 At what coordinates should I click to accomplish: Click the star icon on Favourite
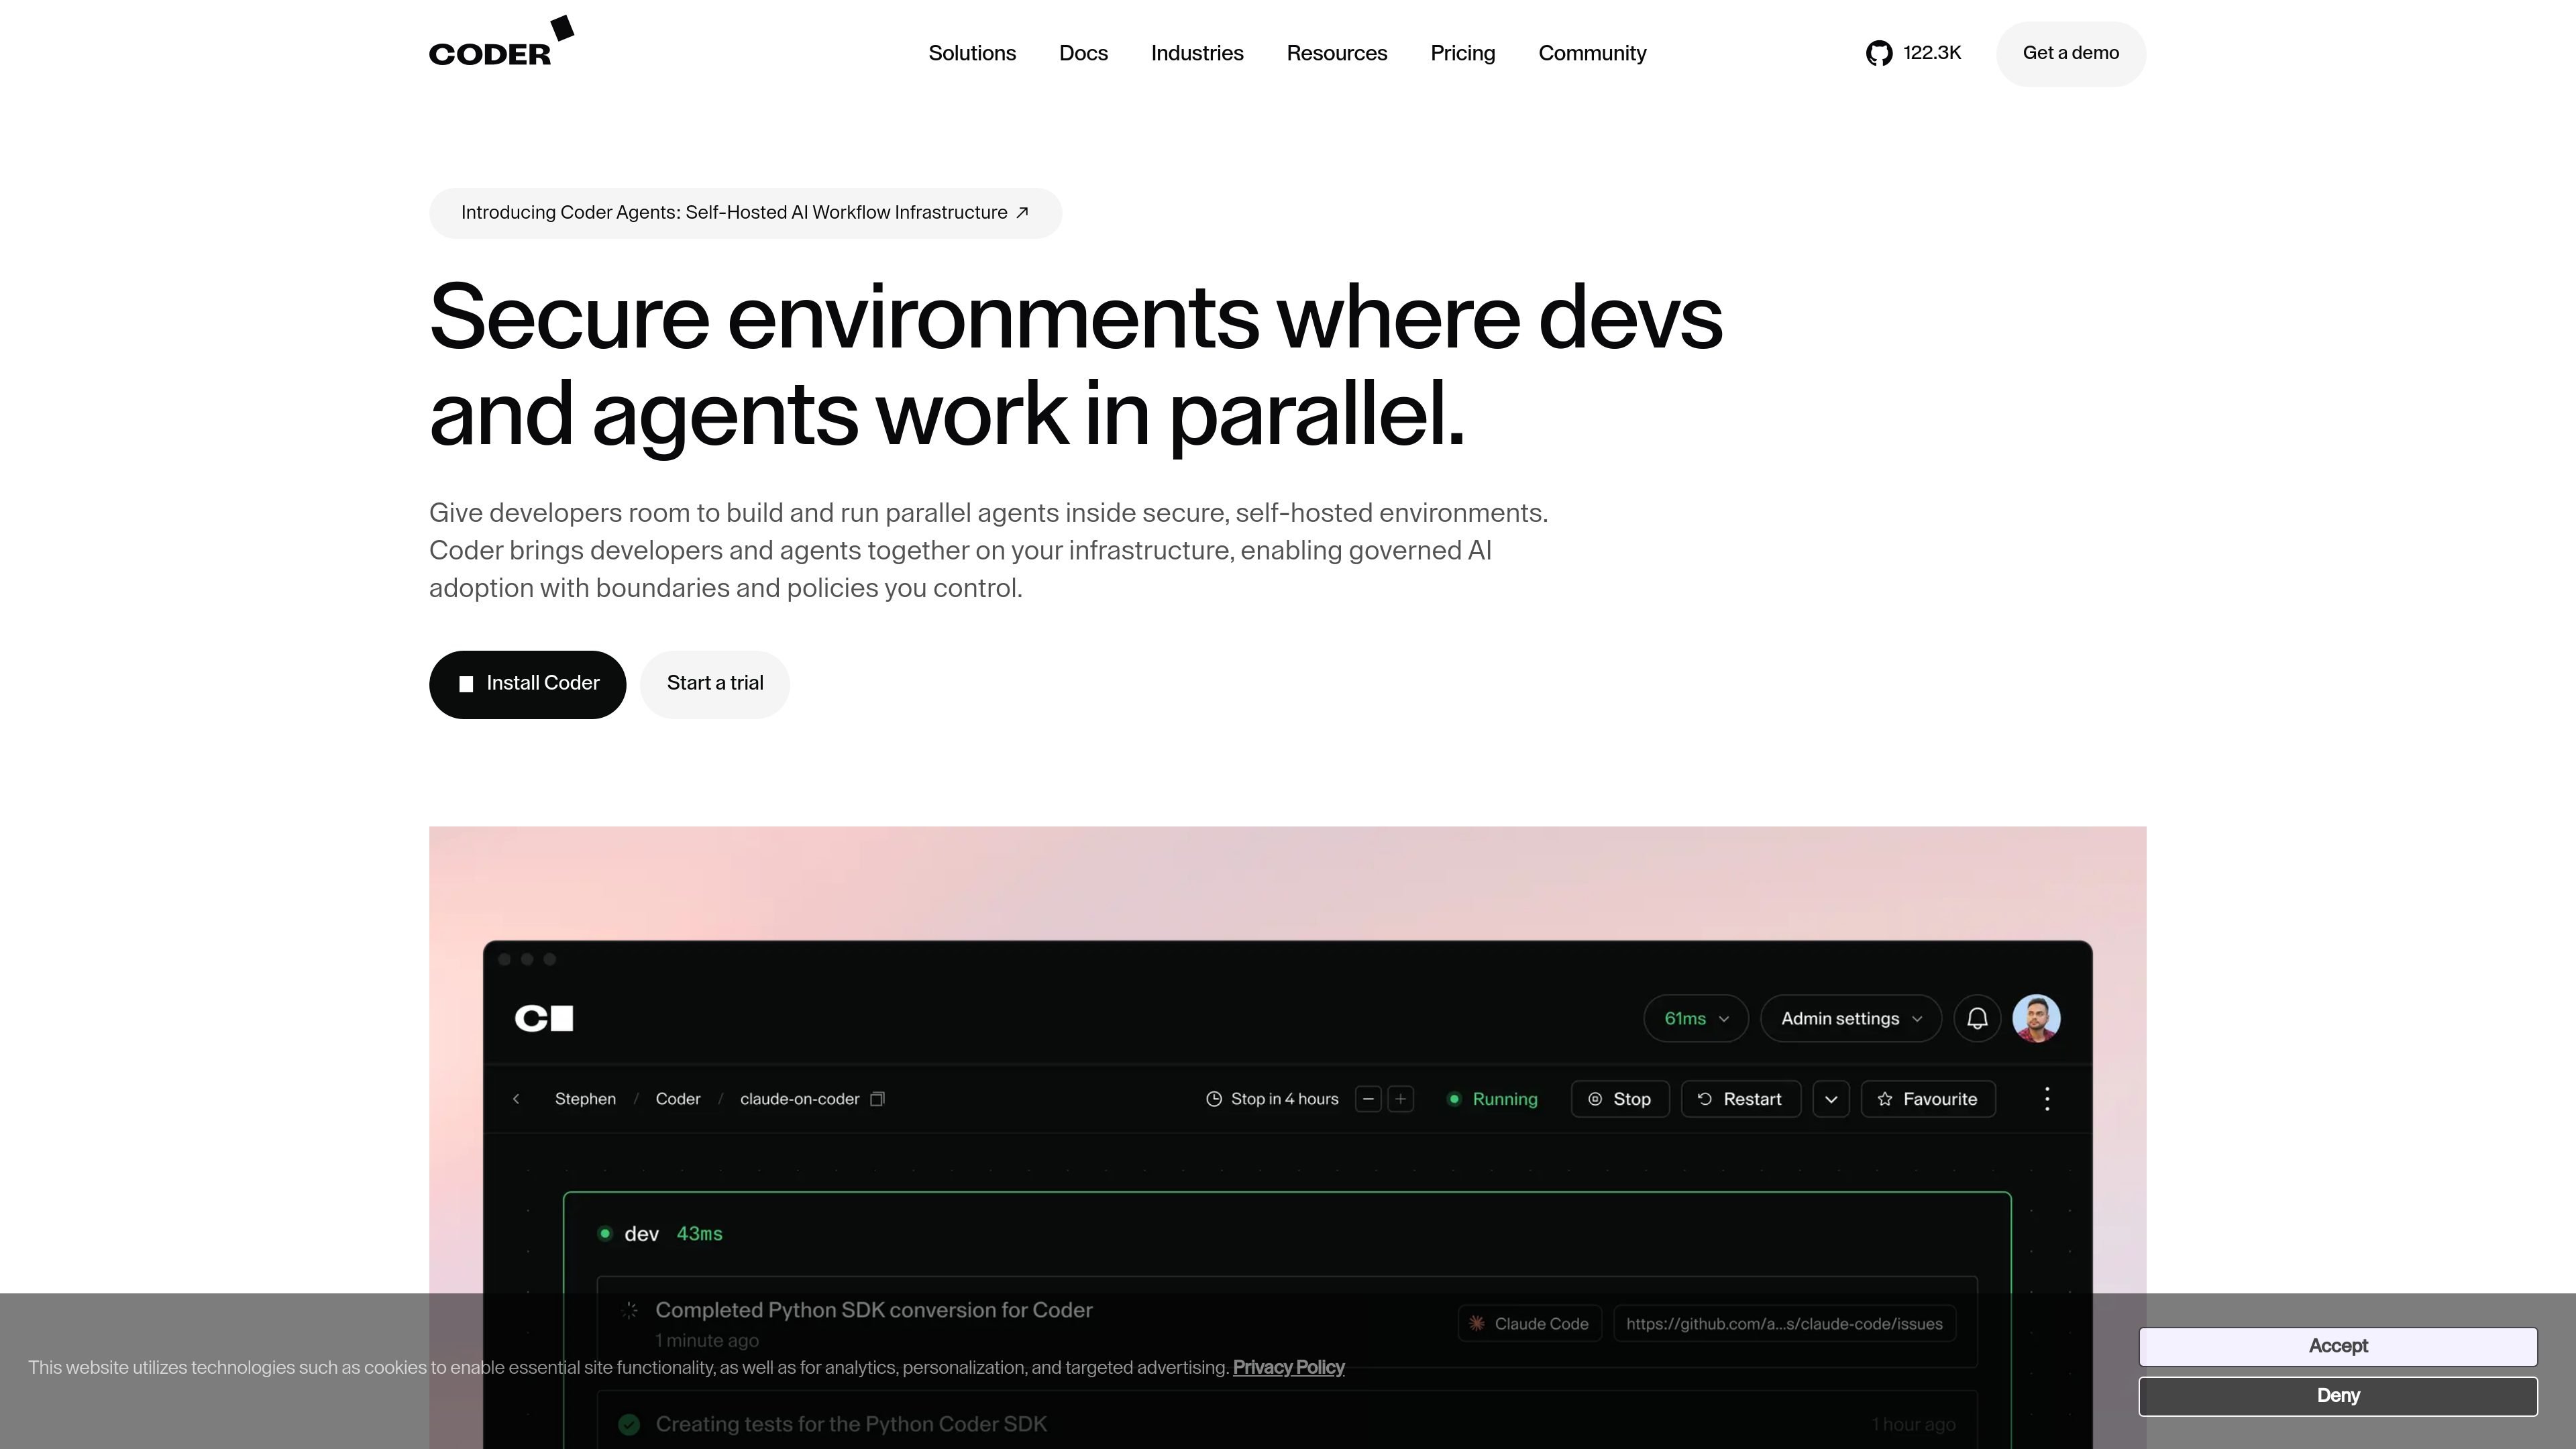pos(1885,1099)
